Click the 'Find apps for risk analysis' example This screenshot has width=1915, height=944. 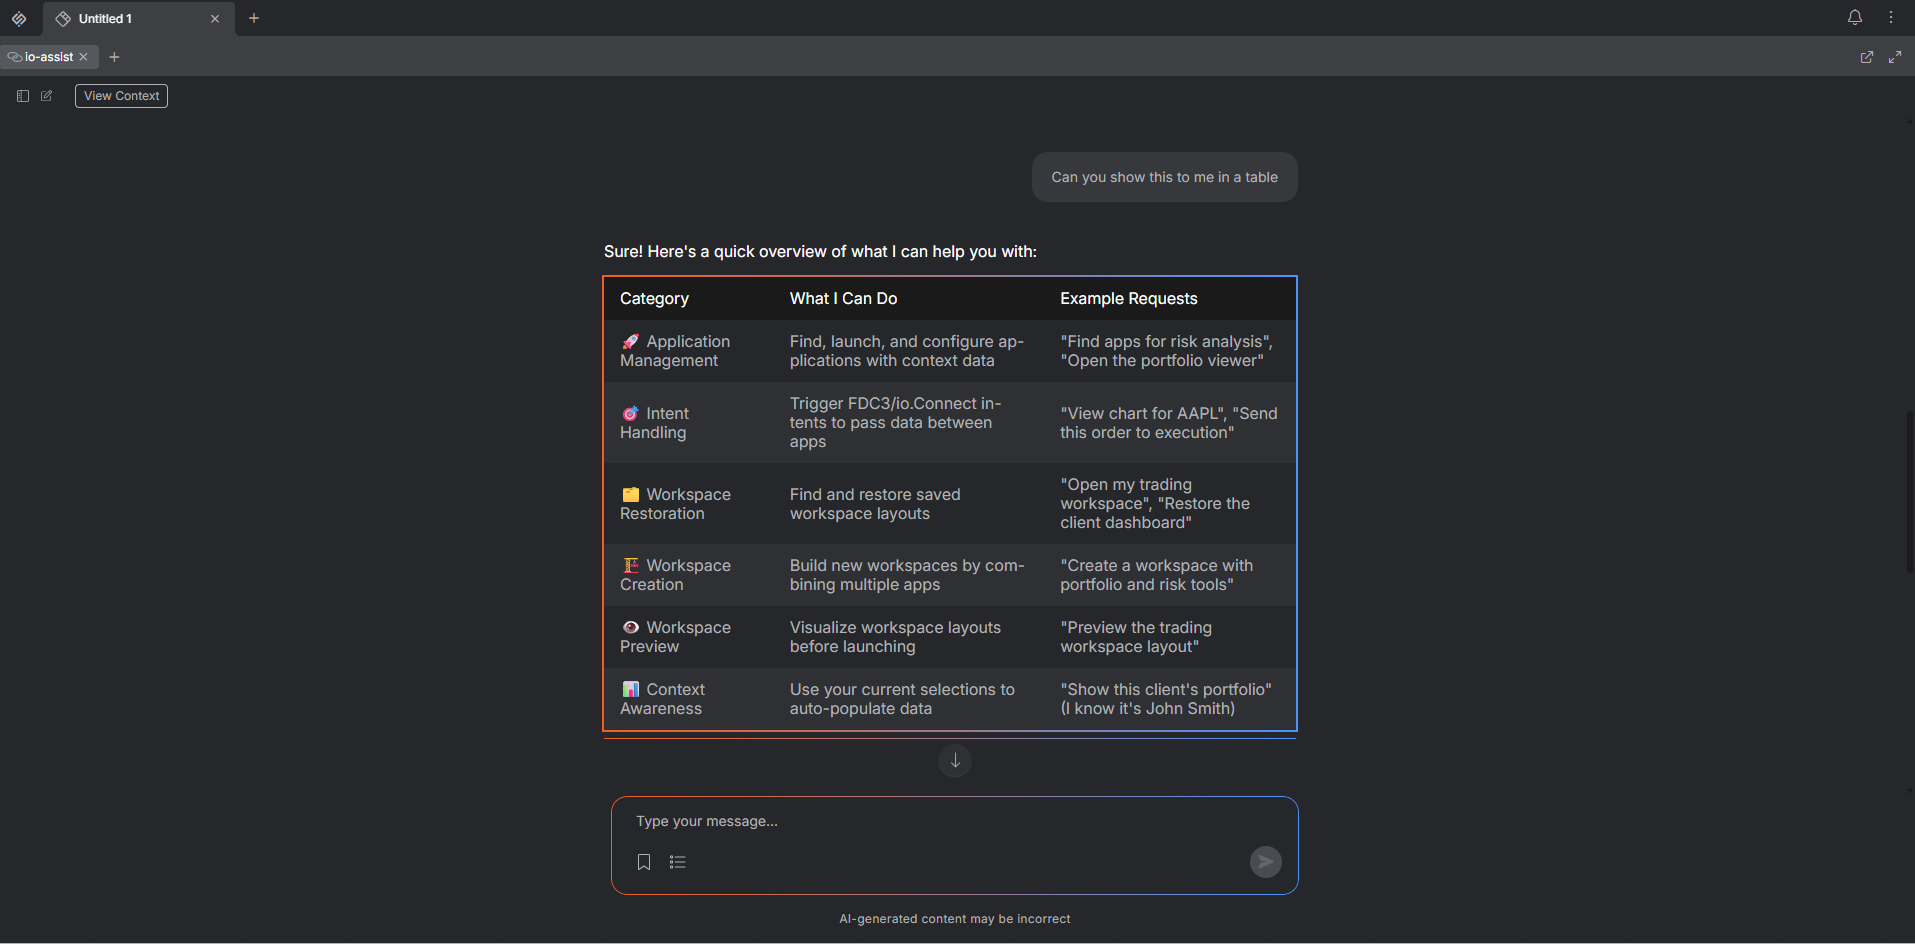[1165, 342]
